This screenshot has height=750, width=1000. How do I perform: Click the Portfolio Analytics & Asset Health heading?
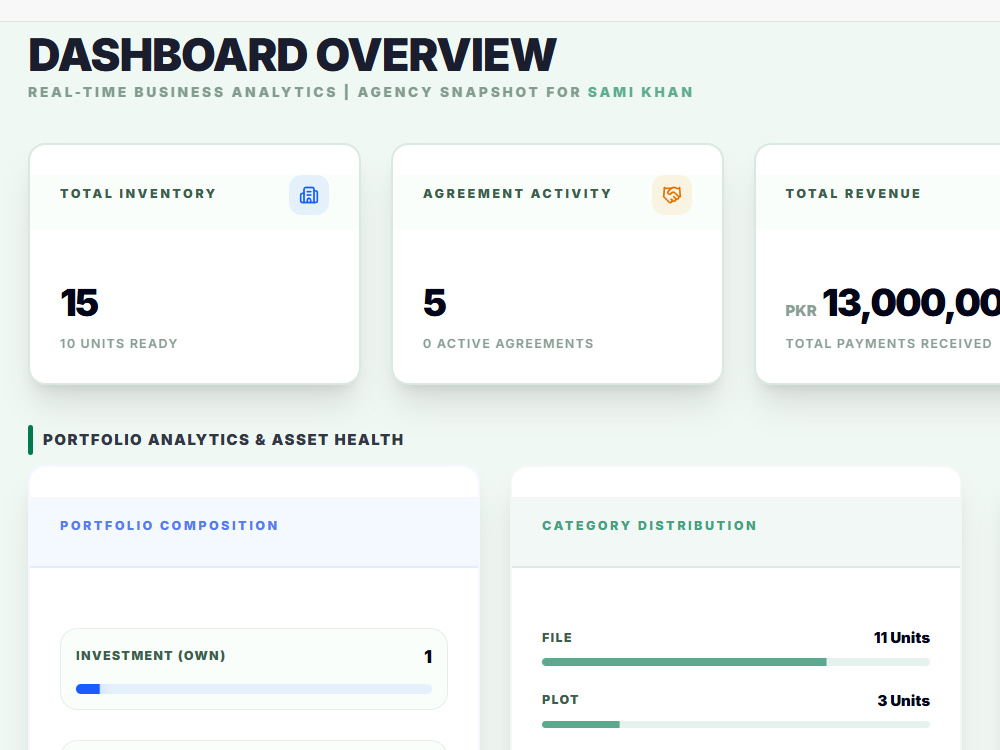point(223,439)
